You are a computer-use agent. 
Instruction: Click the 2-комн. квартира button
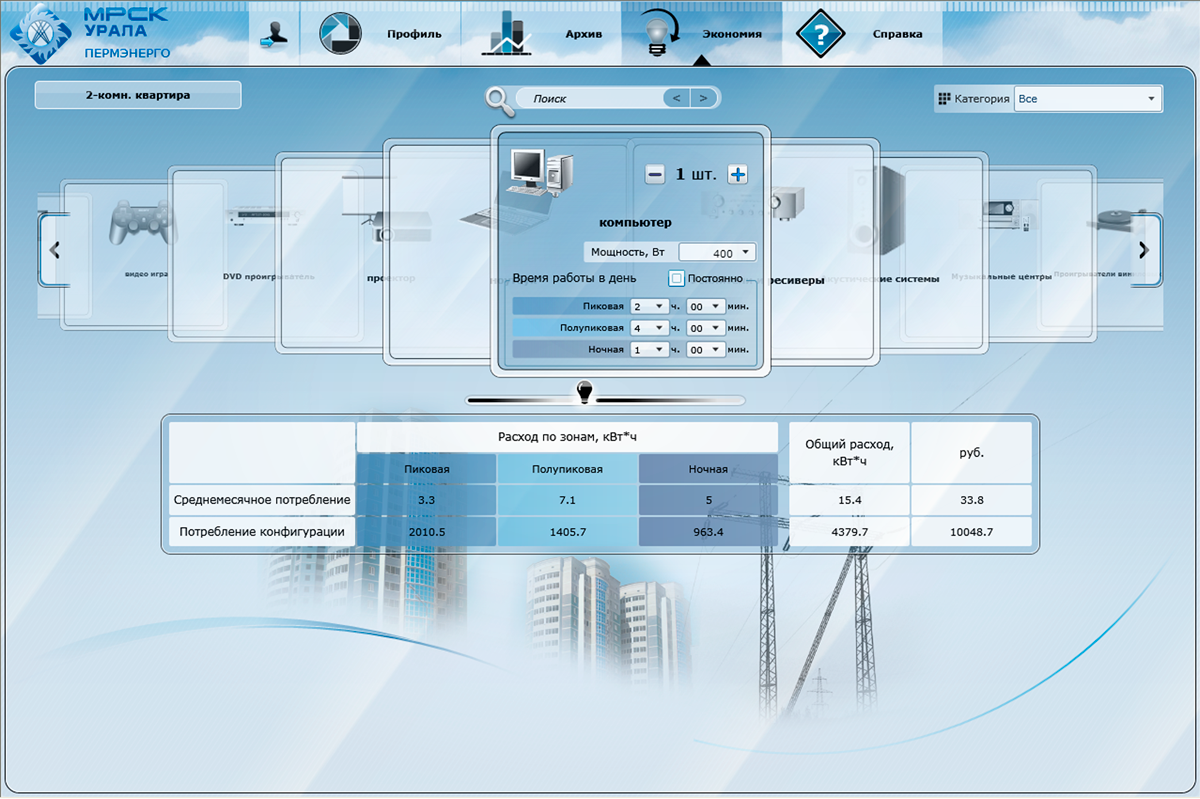point(138,96)
